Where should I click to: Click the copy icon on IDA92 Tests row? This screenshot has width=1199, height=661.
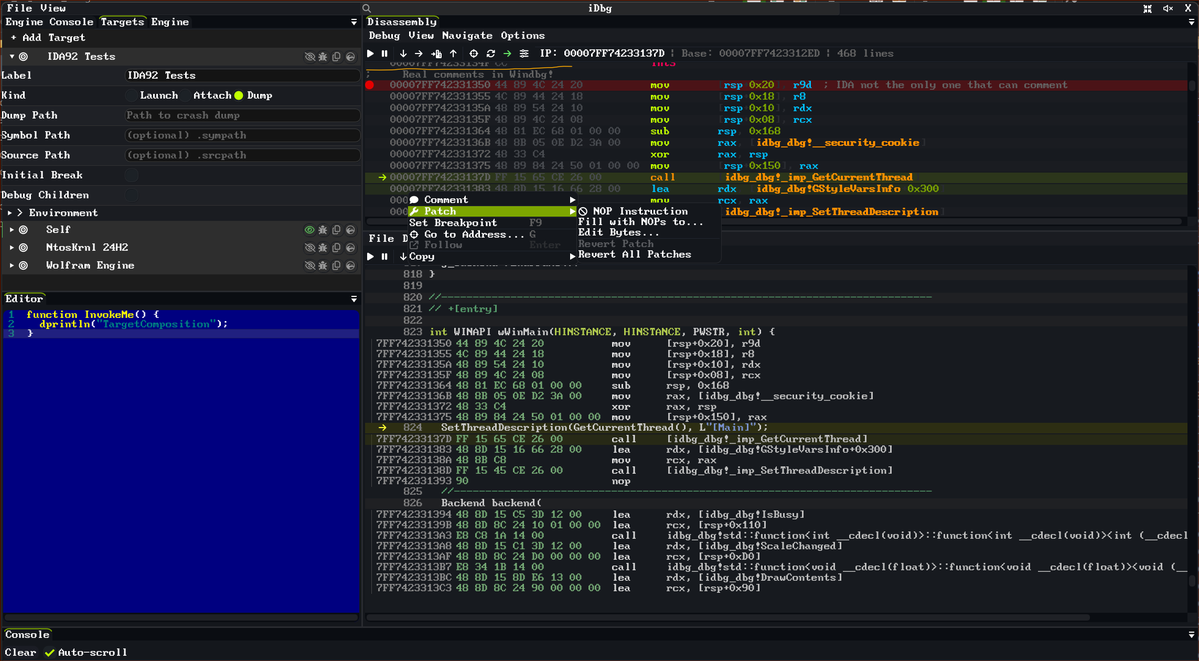tap(336, 57)
